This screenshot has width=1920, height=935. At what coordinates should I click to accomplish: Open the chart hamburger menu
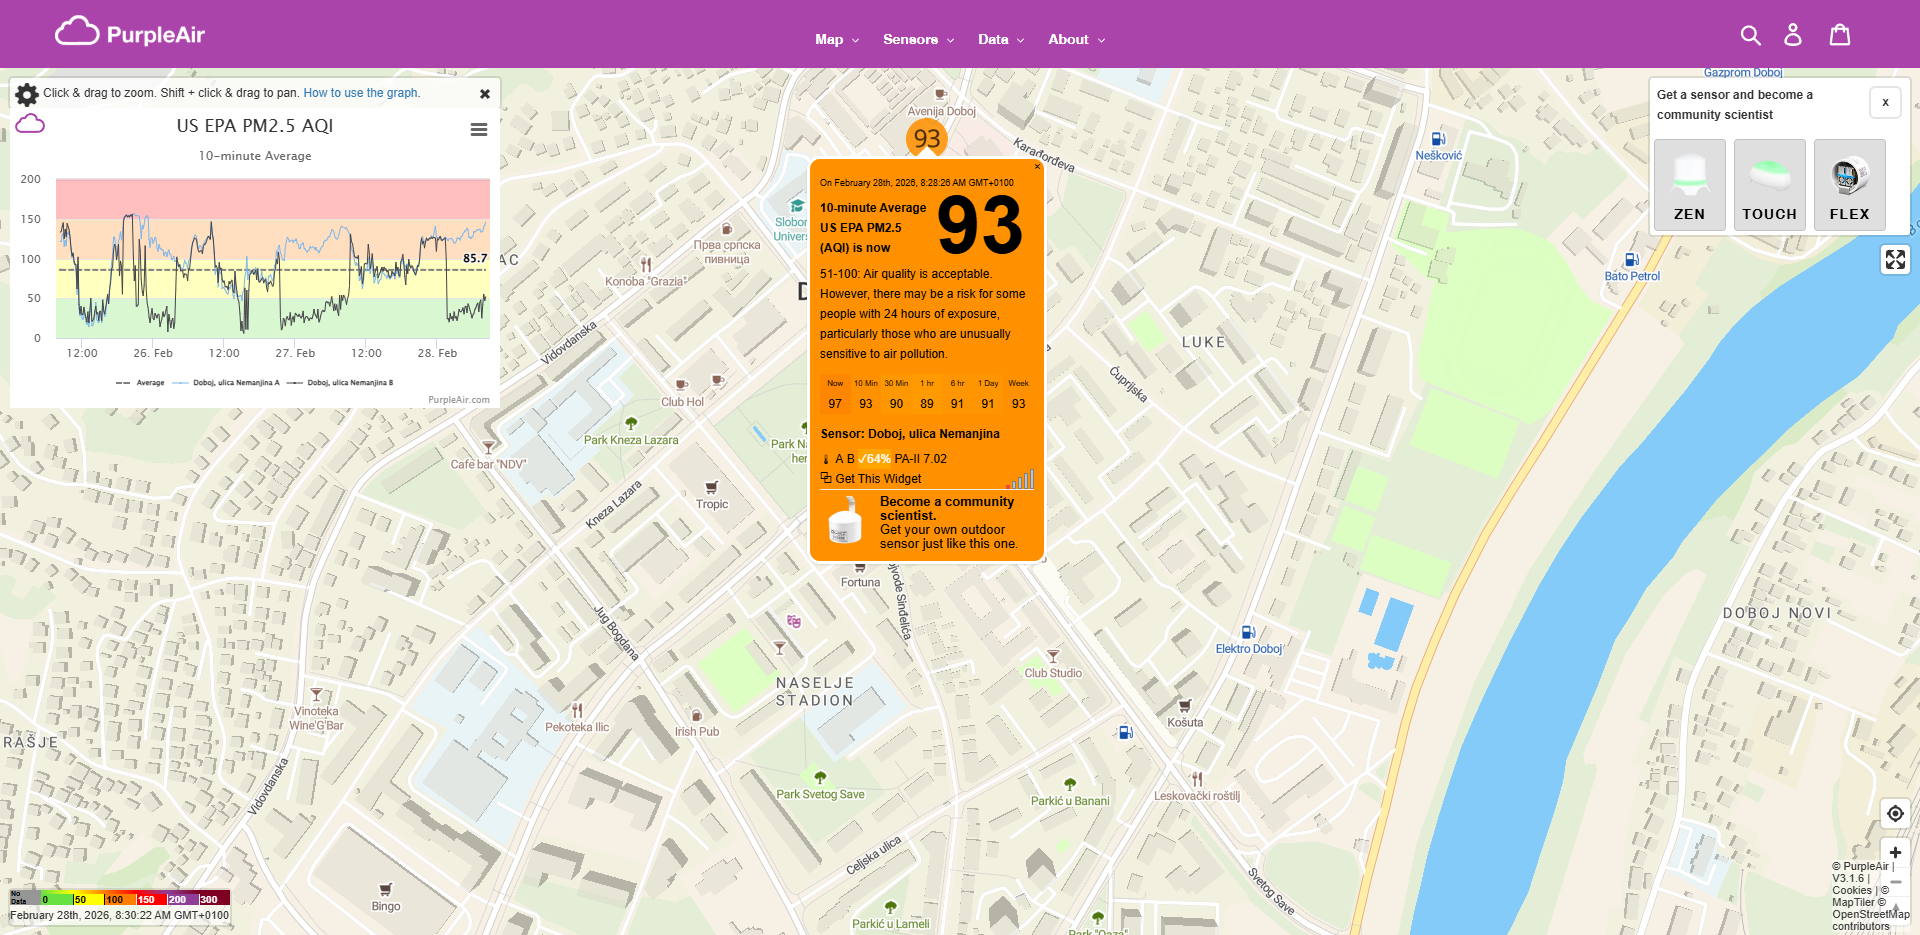(479, 129)
